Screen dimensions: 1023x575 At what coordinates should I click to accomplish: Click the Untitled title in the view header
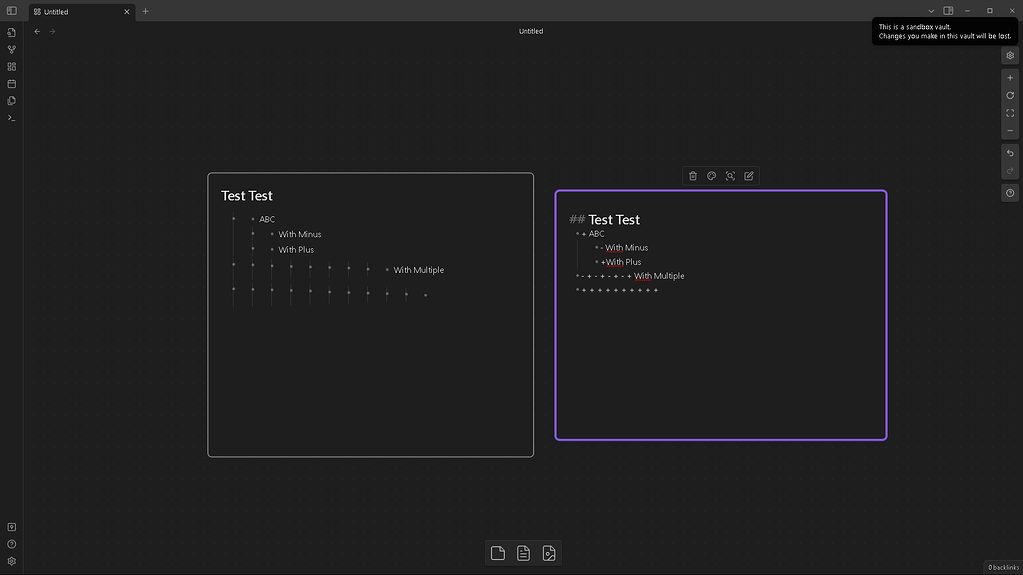(x=530, y=31)
